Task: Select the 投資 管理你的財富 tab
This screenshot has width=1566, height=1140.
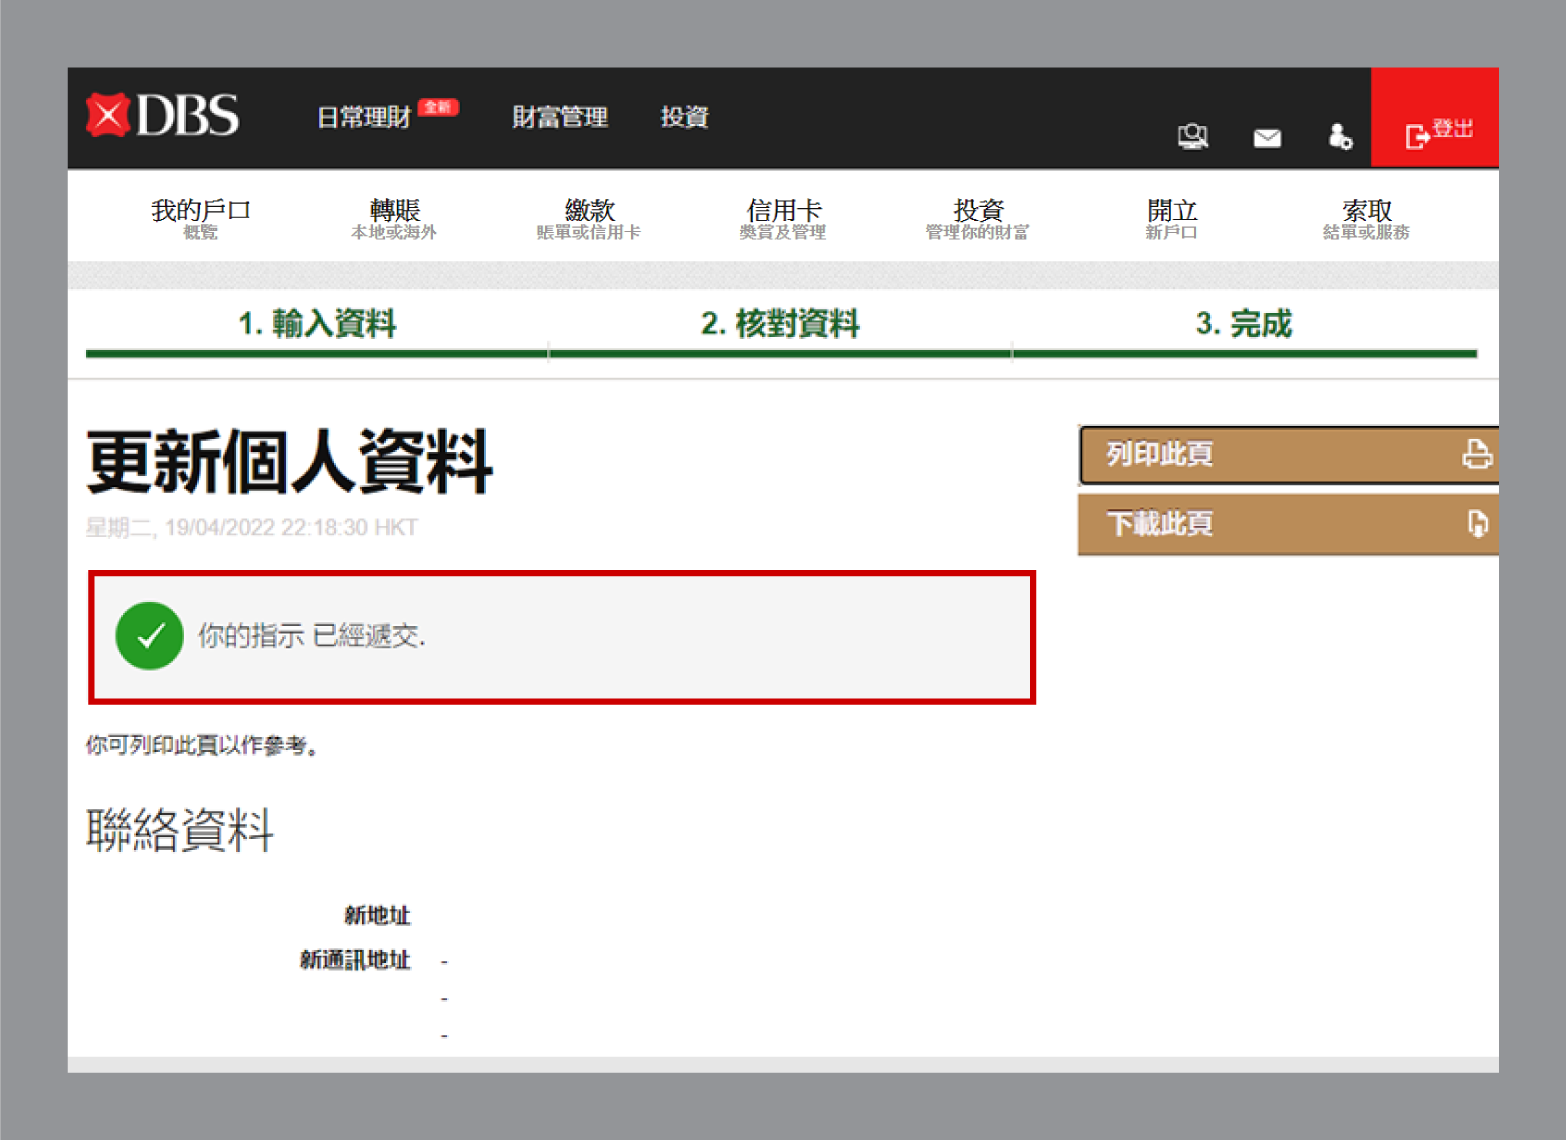Action: pyautogui.click(x=977, y=218)
